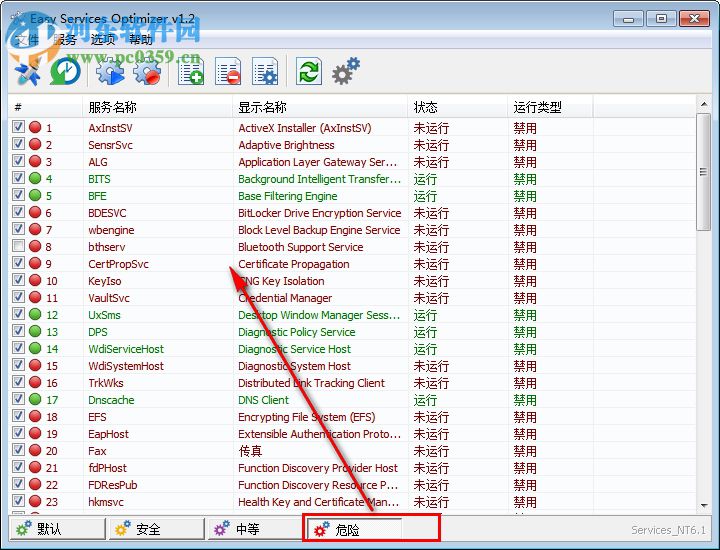Select the CertPropSvc service name
This screenshot has height=550, width=720.
118,264
